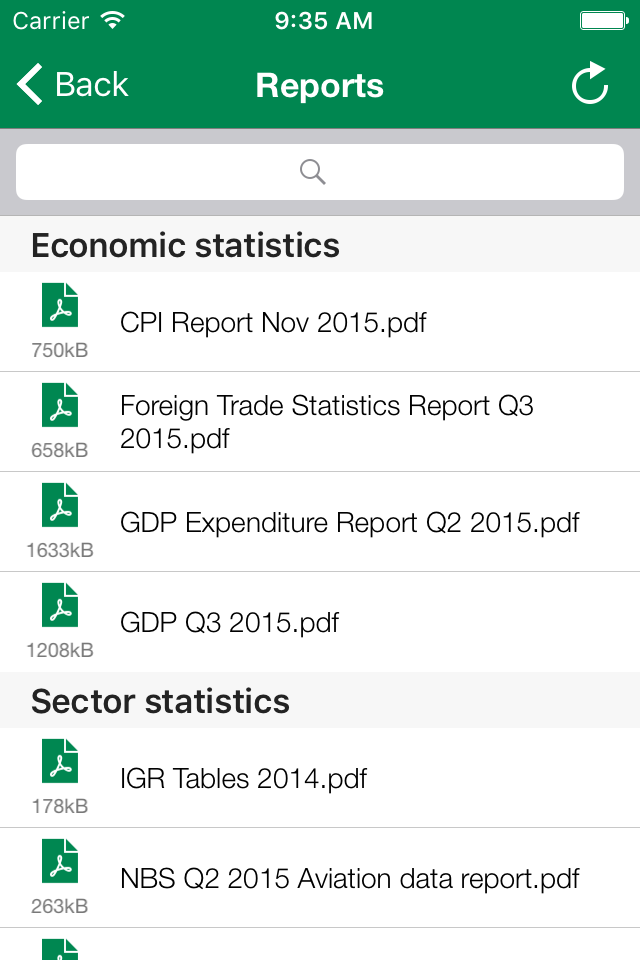Go back using the Back chevron

(x=30, y=85)
